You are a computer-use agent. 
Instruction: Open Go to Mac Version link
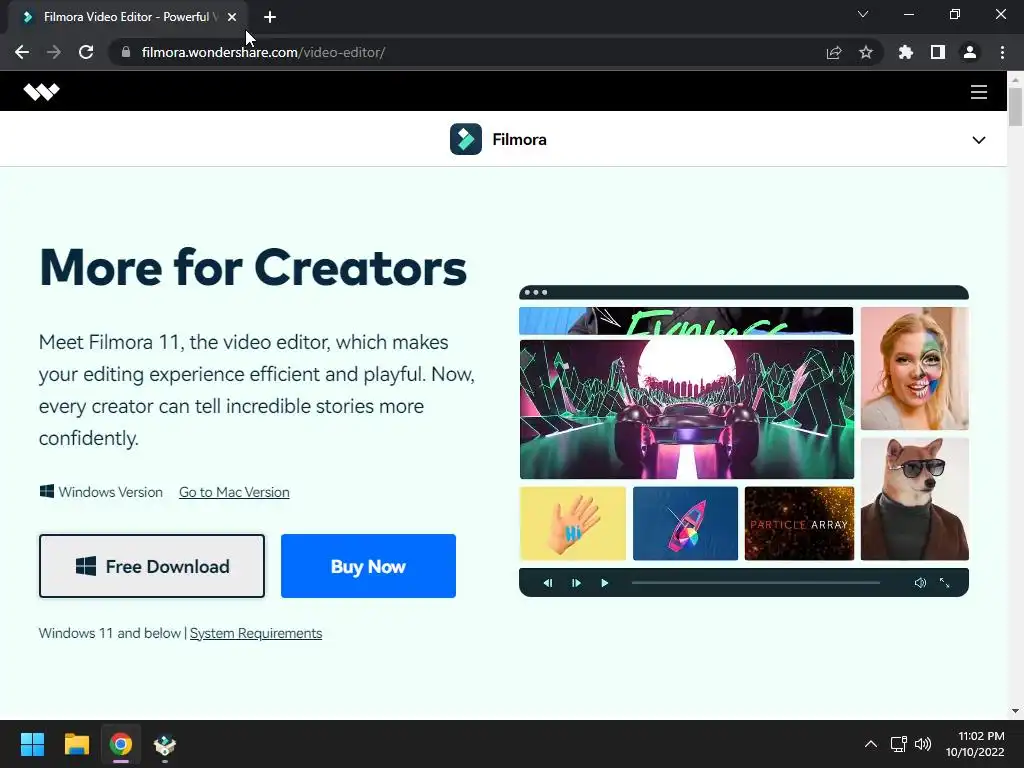click(x=234, y=492)
